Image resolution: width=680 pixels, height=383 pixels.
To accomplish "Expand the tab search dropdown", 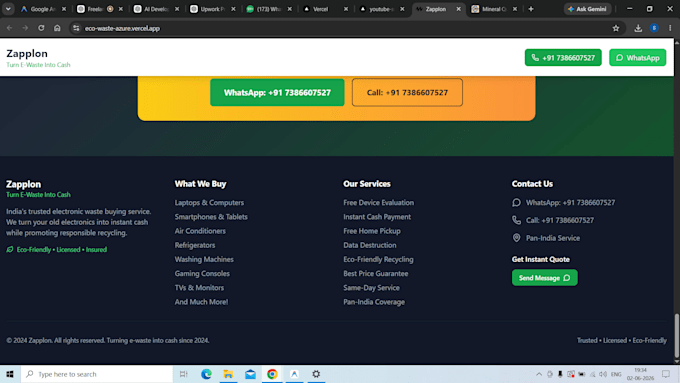I will pyautogui.click(x=8, y=9).
